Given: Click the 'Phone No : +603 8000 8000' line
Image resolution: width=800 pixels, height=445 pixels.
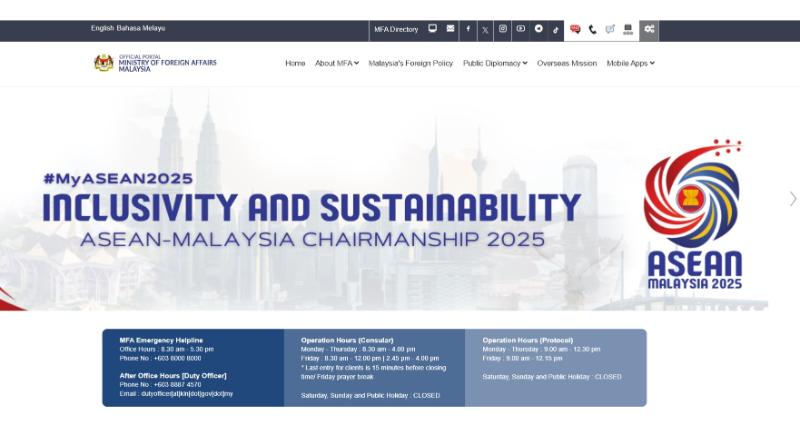Looking at the screenshot, I should tap(160, 358).
